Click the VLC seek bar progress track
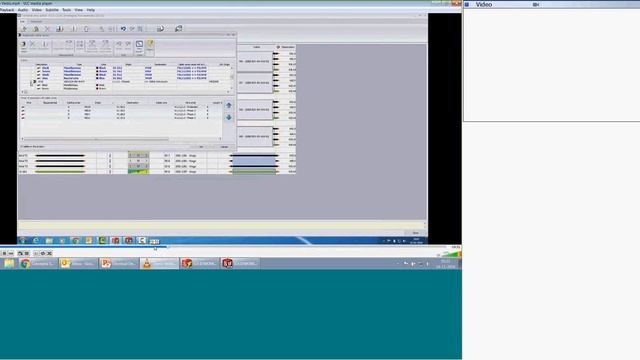The height and width of the screenshot is (360, 640). click(x=224, y=247)
